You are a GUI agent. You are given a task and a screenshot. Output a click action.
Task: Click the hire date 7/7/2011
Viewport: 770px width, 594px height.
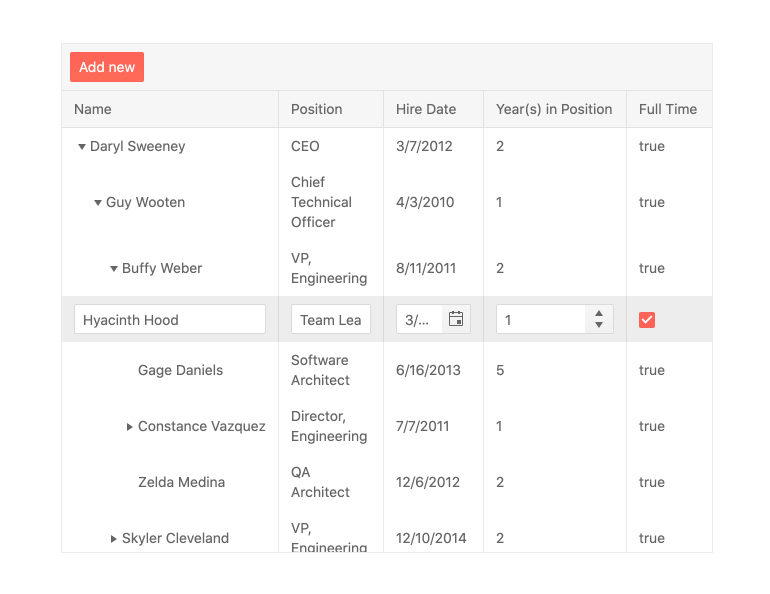click(x=422, y=426)
